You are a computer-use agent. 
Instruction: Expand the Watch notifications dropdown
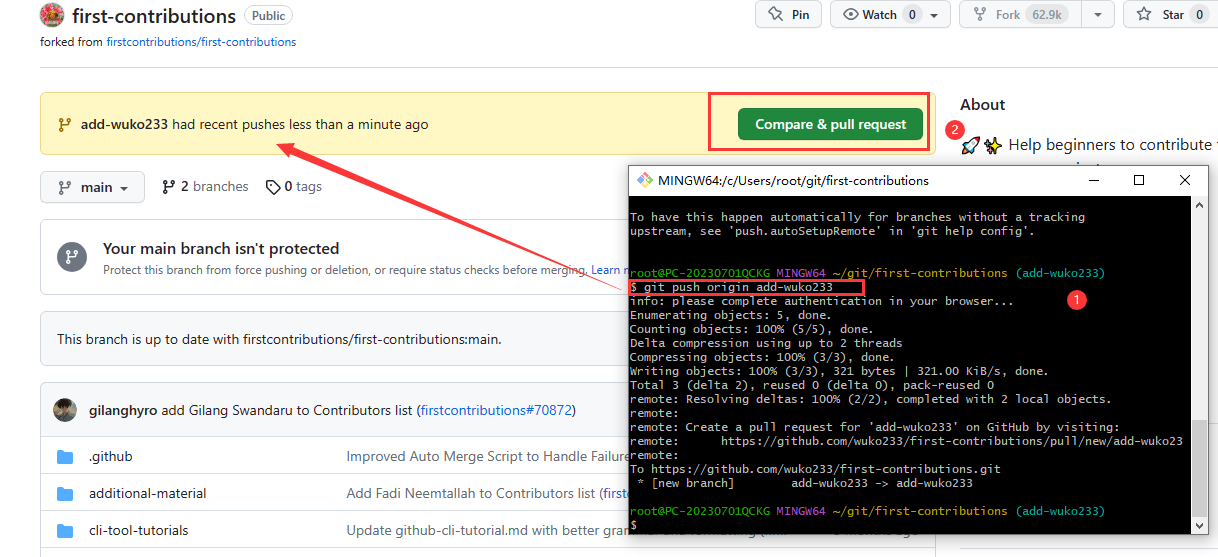point(934,15)
